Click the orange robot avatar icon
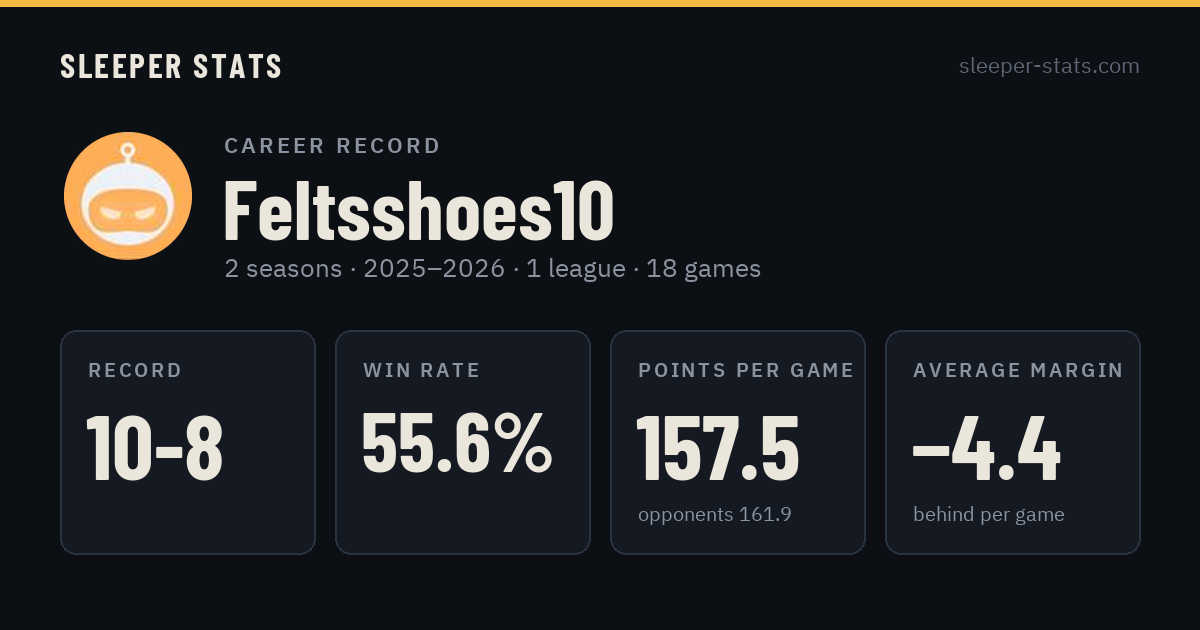 click(x=128, y=196)
